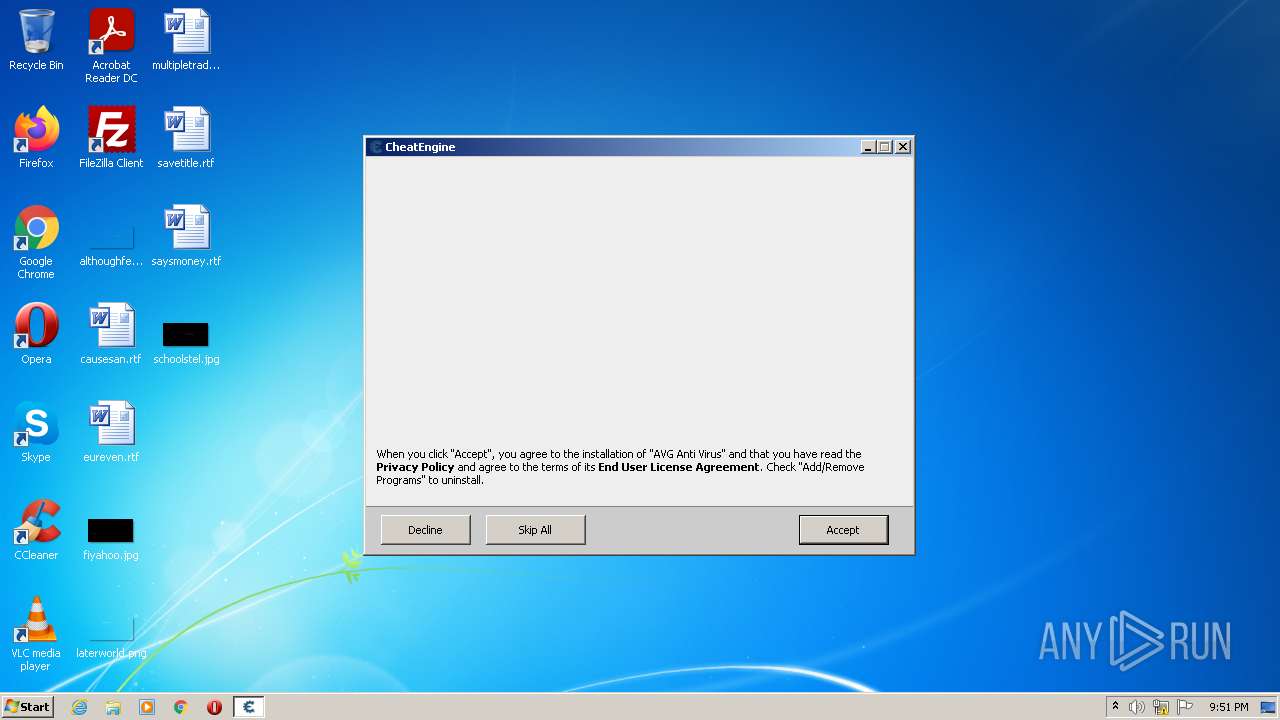This screenshot has height=720, width=1280.
Task: Select the FileZilla Client shortcut
Action: pos(111,138)
